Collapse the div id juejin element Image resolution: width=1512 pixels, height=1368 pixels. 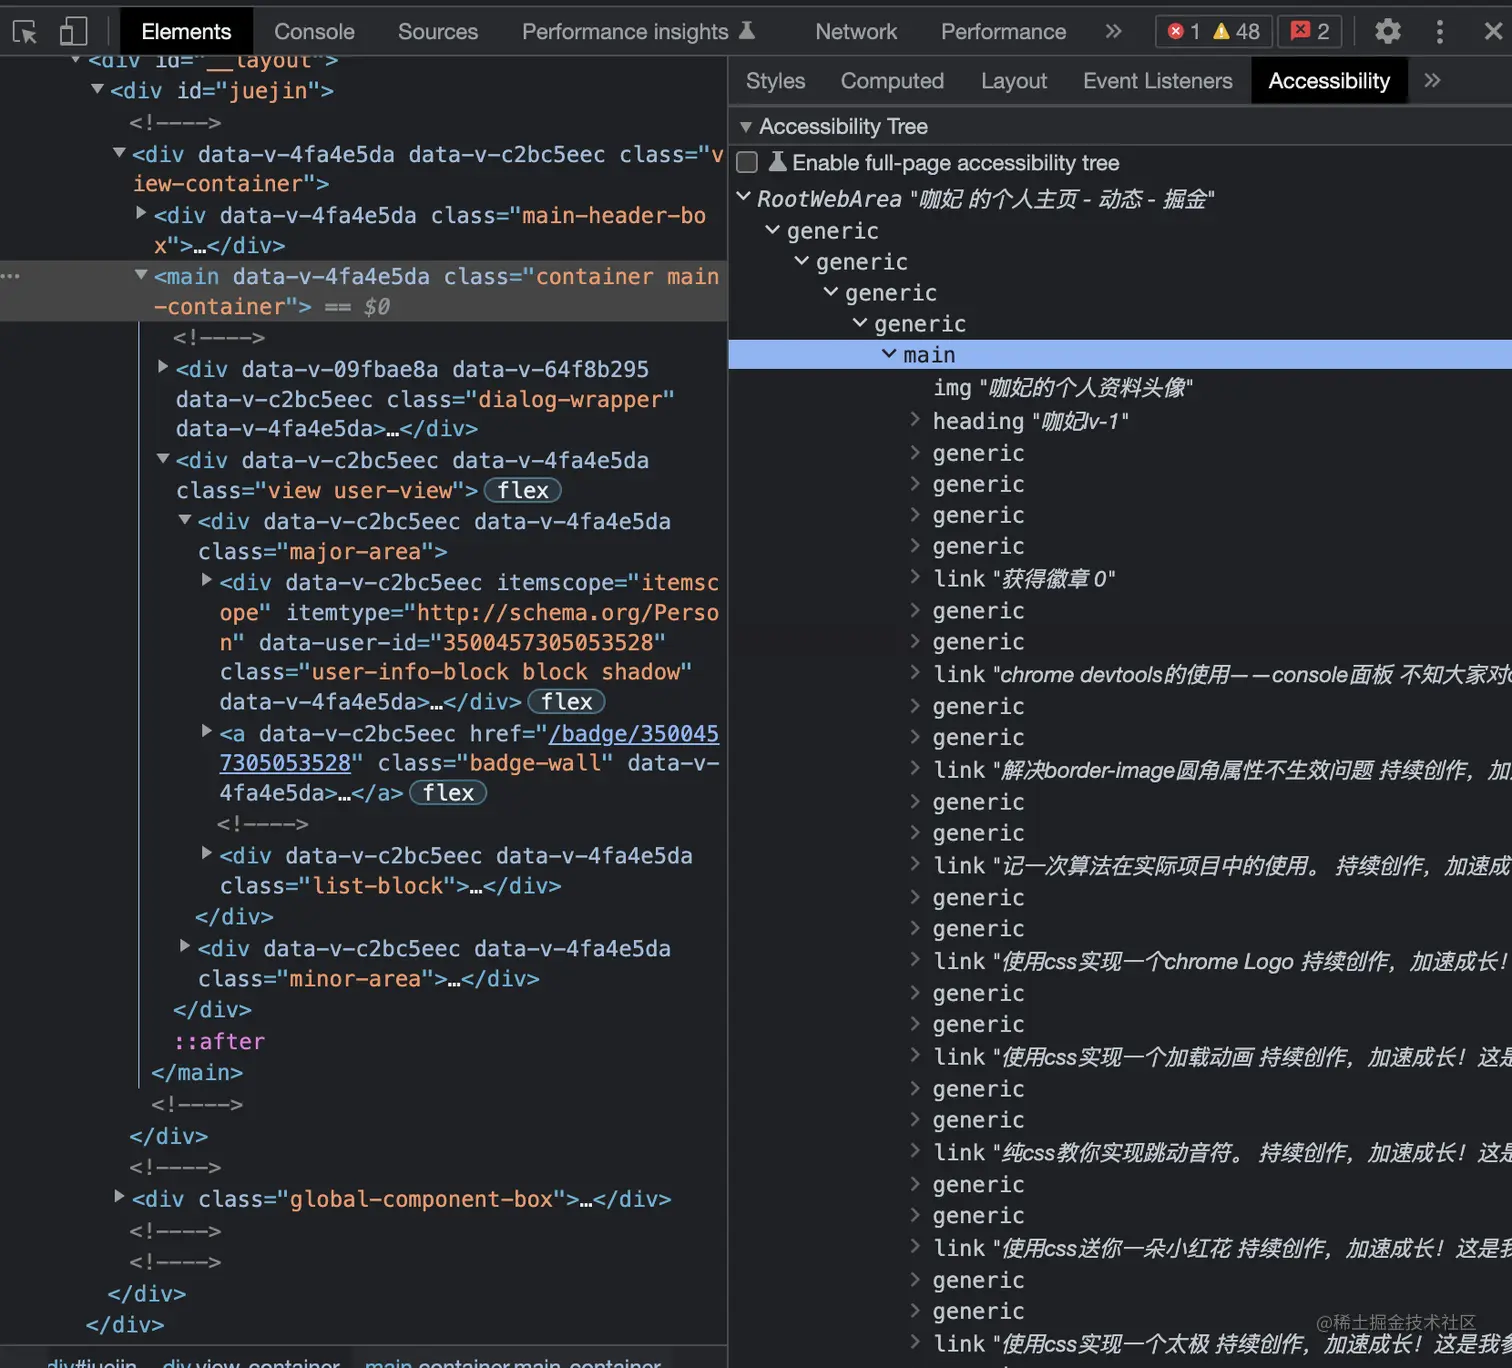97,89
